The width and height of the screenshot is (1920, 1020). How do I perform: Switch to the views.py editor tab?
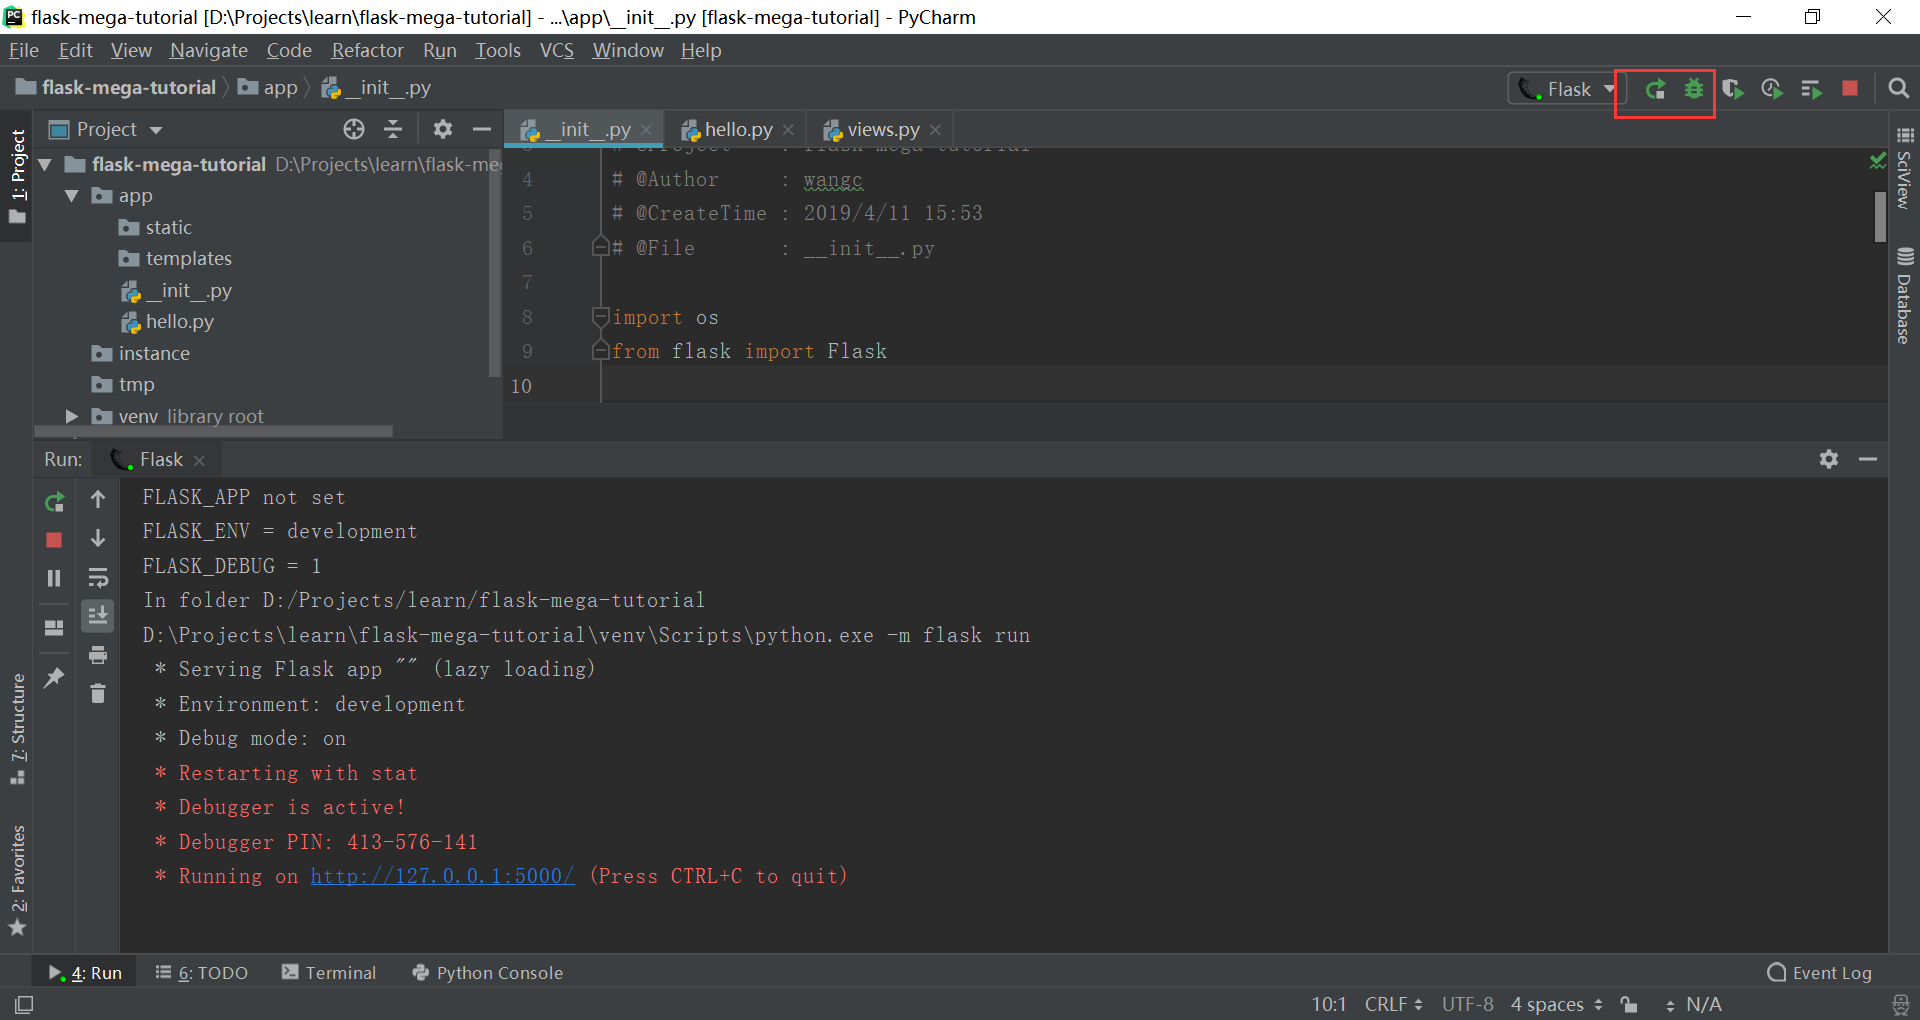[x=881, y=129]
